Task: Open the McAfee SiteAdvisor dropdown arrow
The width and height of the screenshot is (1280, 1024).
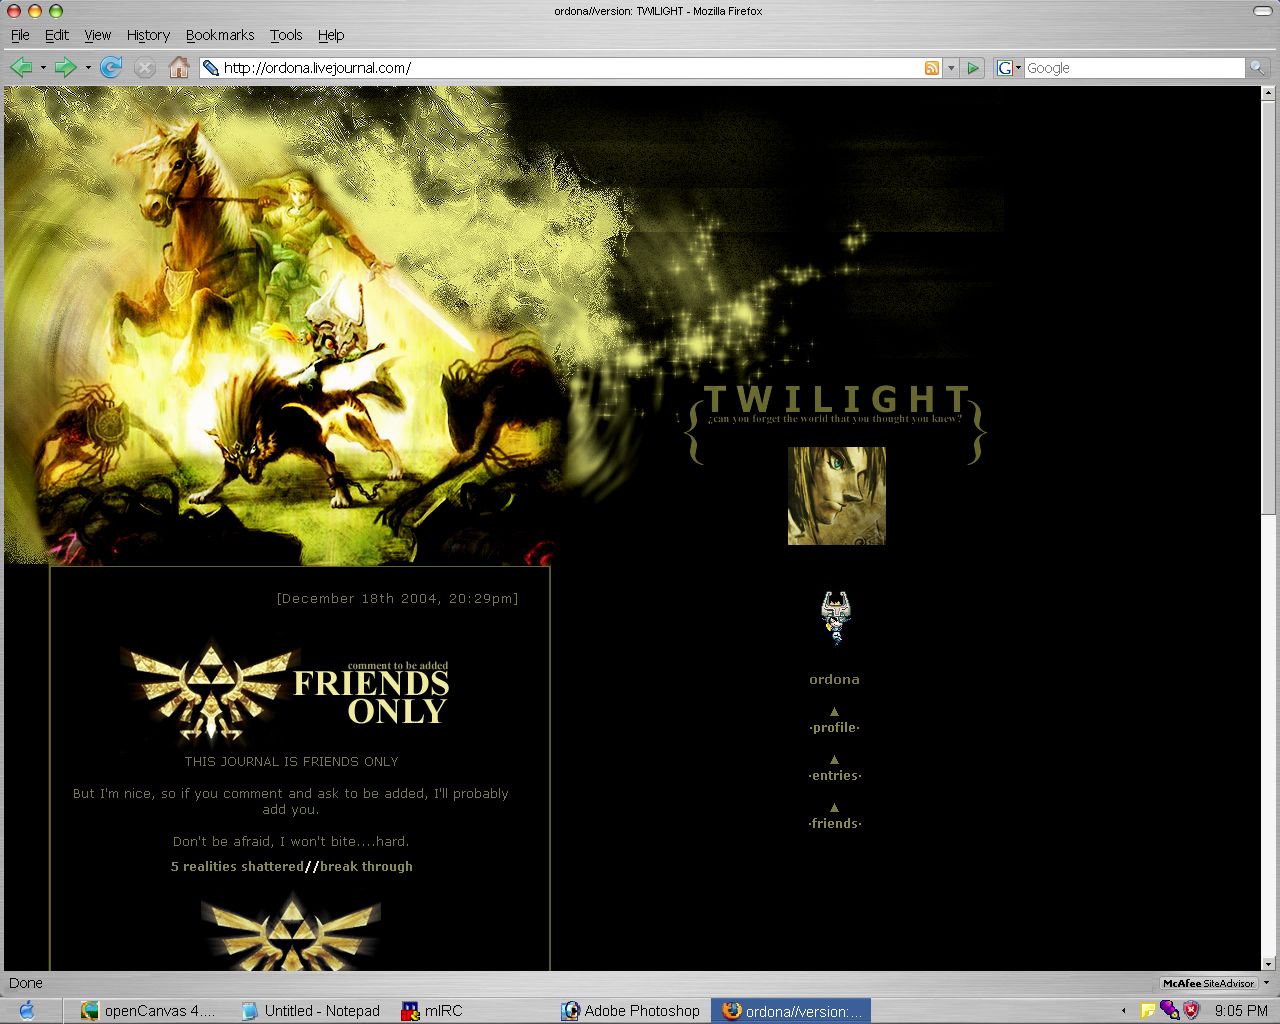Action: (x=1266, y=983)
